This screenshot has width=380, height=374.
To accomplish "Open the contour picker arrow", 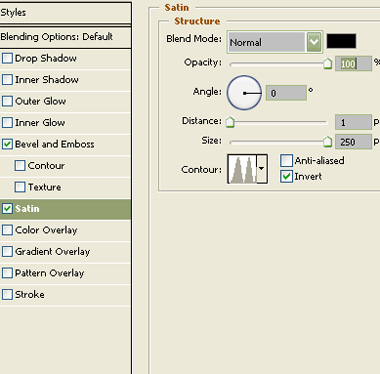I will (262, 169).
